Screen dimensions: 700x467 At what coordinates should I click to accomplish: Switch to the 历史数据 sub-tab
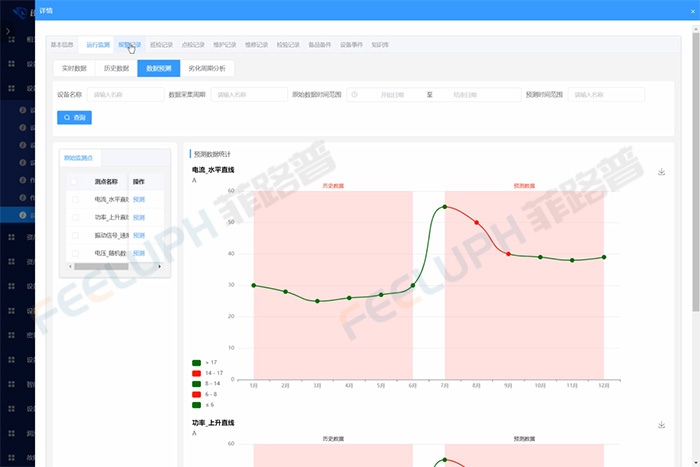116,68
